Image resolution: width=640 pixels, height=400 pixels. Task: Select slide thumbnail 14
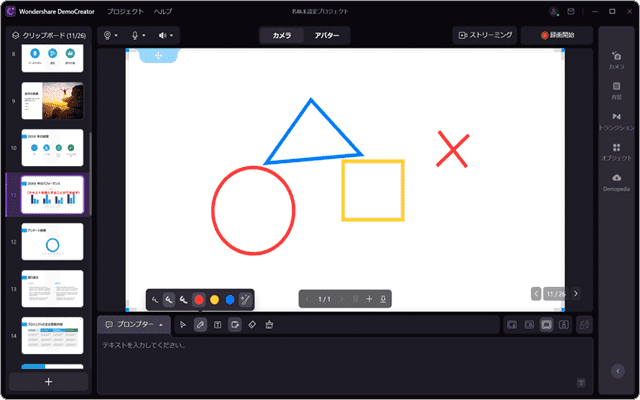coord(52,336)
